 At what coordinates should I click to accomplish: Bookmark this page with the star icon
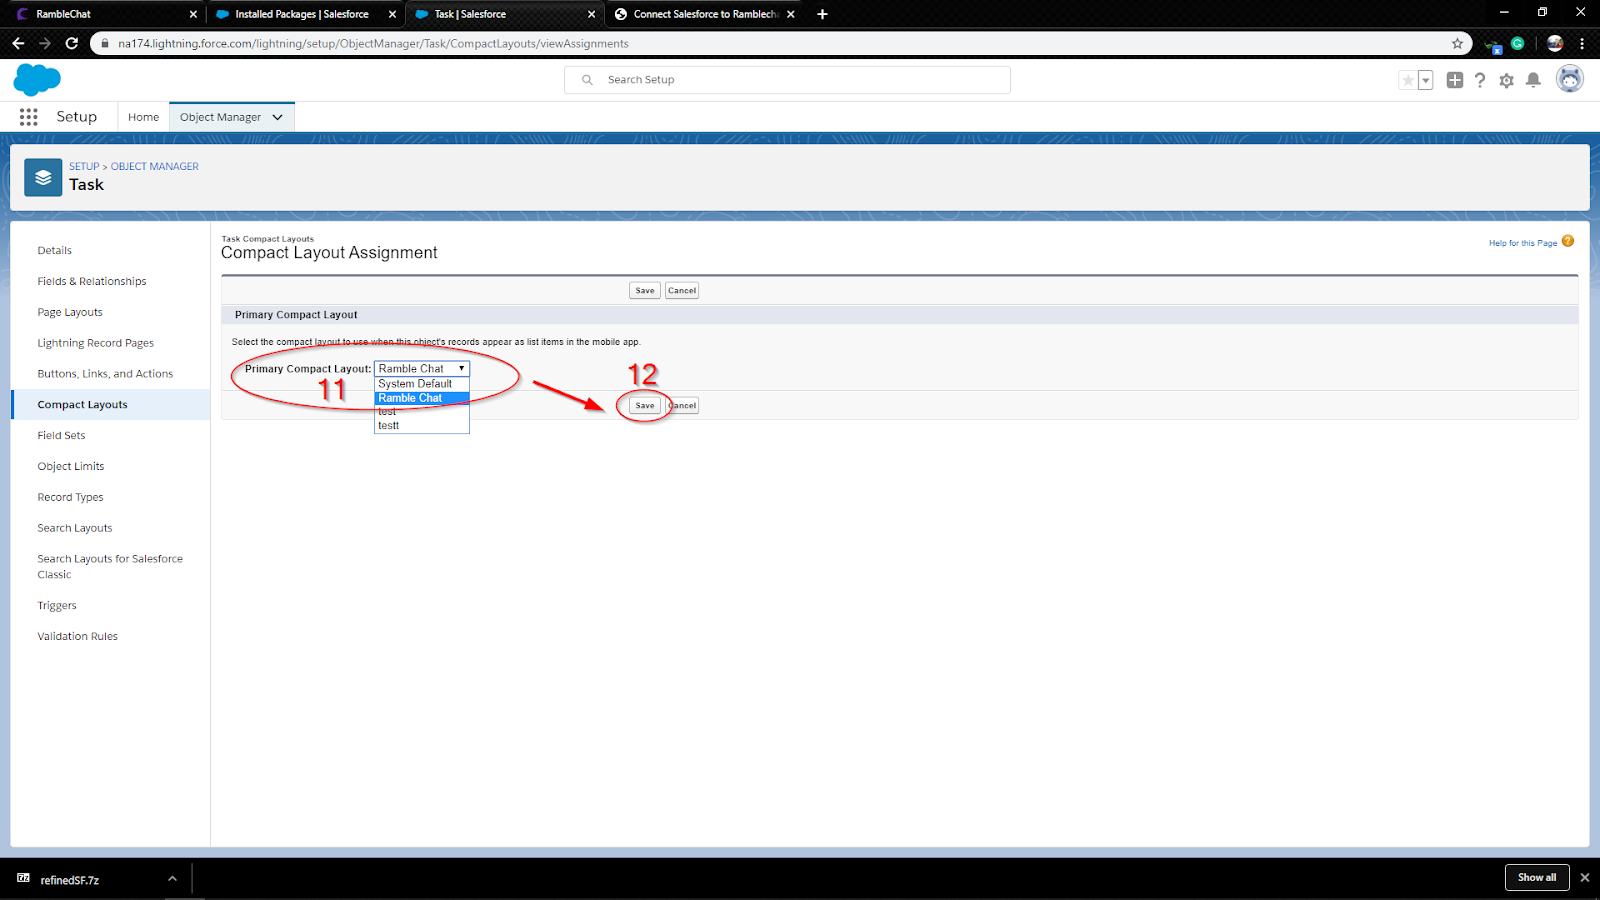pos(1457,43)
